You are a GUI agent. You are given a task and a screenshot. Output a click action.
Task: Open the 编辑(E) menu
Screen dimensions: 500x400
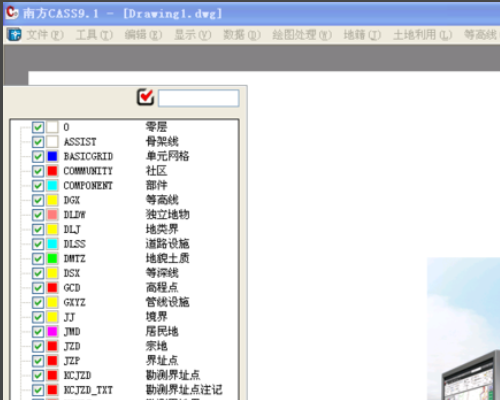tap(143, 35)
